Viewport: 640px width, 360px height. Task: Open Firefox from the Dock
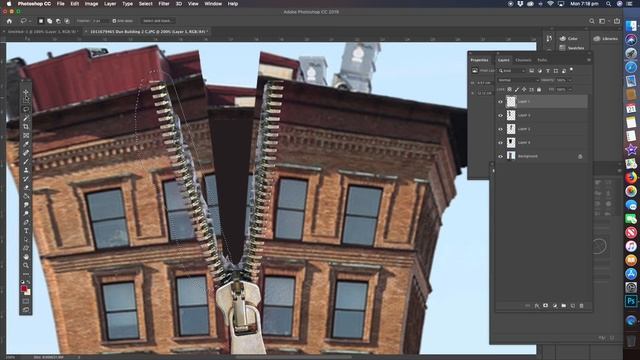(x=631, y=177)
